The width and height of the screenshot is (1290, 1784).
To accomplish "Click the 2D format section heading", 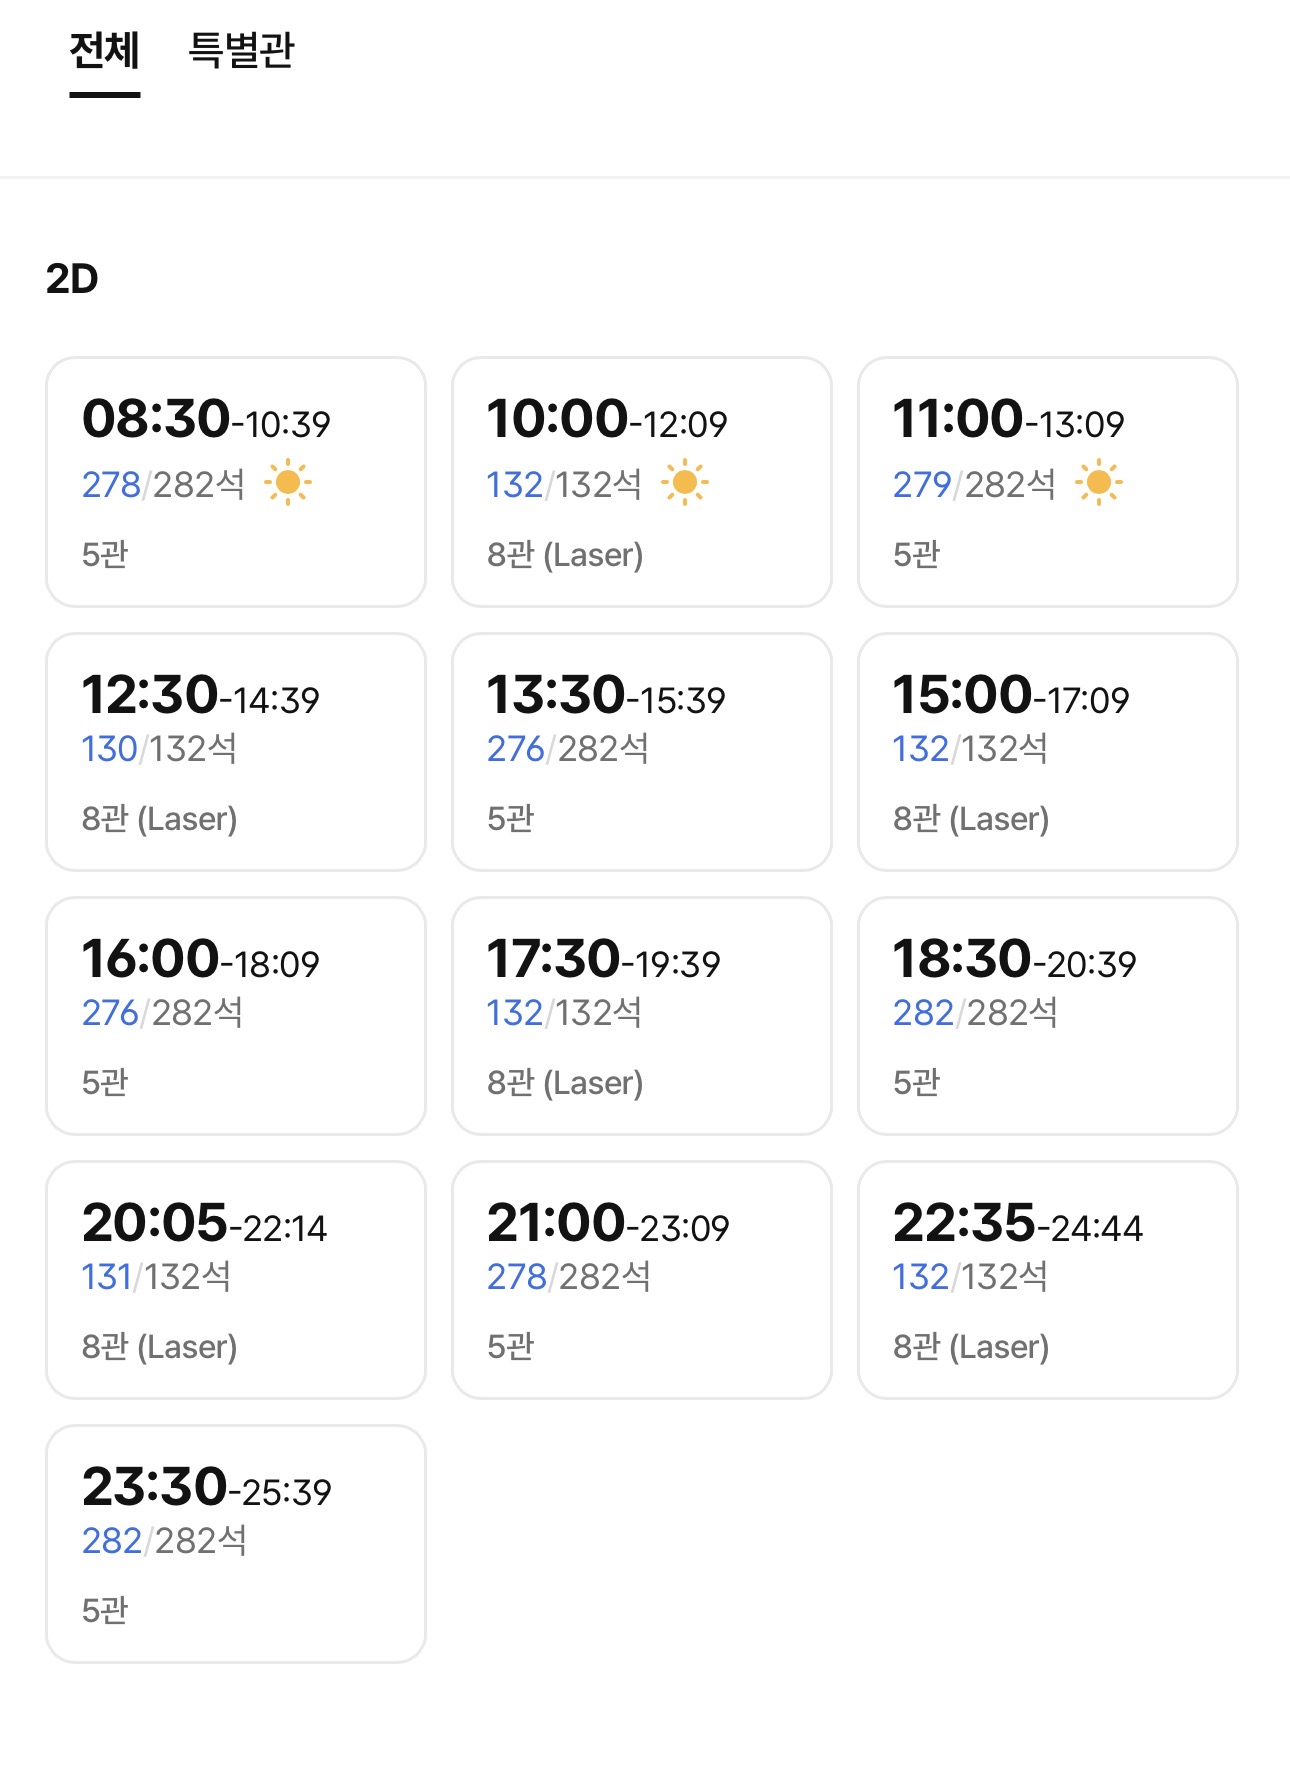I will click(x=72, y=279).
